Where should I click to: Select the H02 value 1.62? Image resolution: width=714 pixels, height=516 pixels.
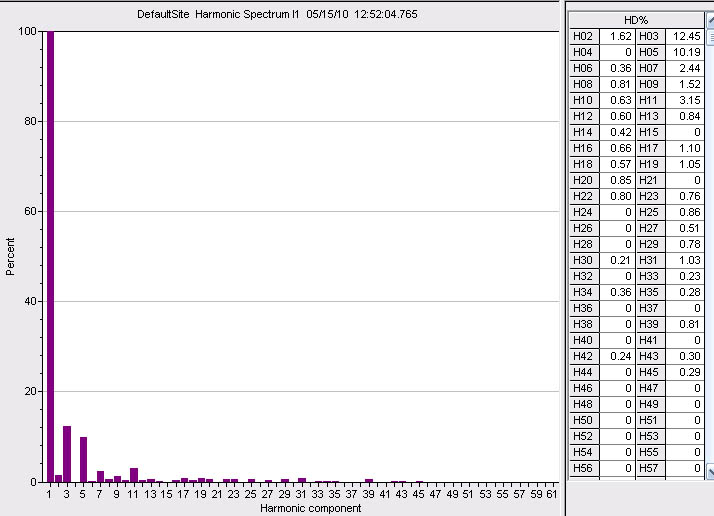[x=617, y=36]
